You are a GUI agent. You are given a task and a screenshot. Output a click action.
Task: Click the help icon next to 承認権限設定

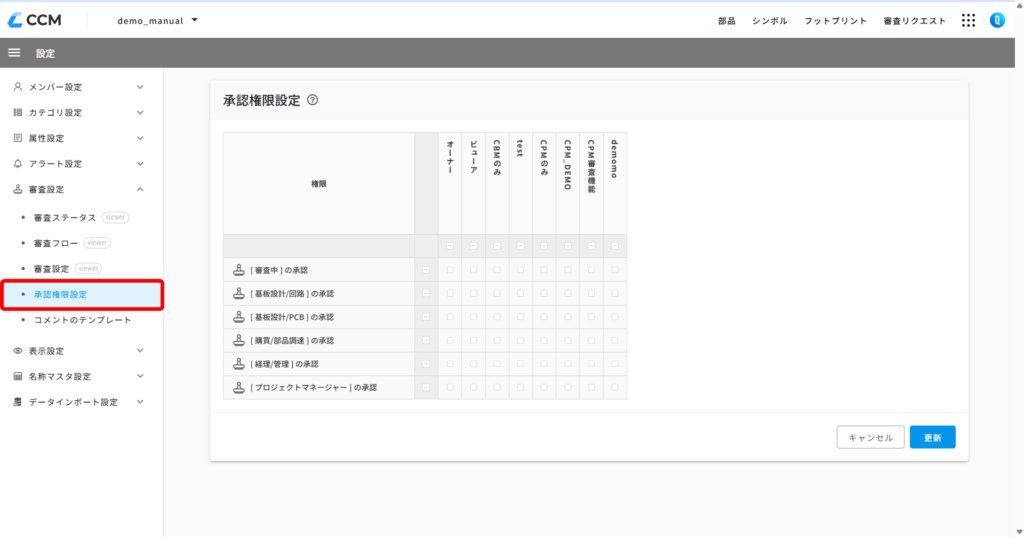pyautogui.click(x=313, y=100)
